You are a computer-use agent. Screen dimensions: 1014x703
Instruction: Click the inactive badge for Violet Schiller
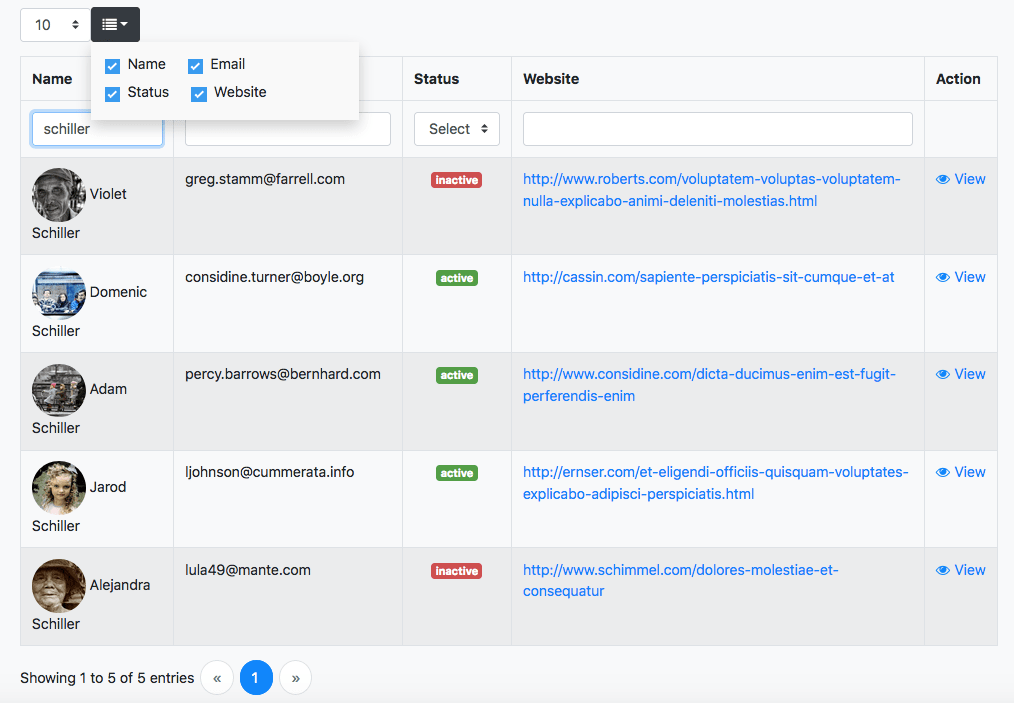pos(457,180)
